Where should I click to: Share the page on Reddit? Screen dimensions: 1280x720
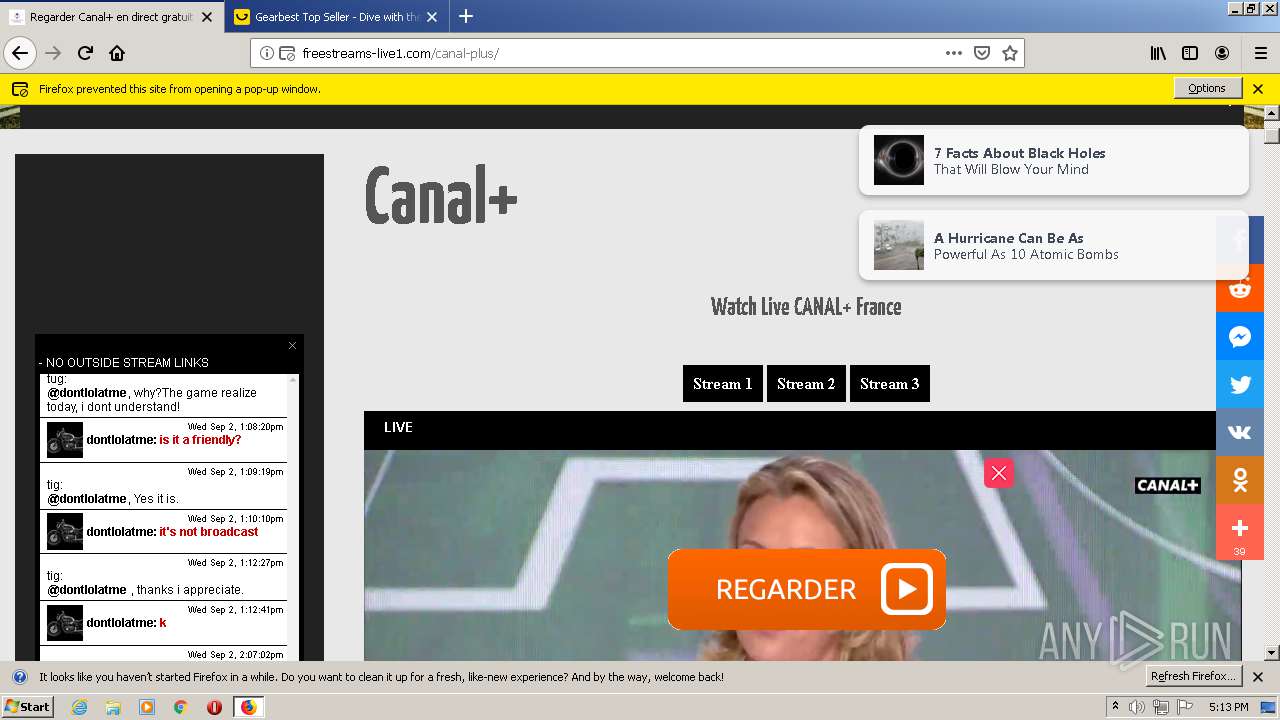(x=1240, y=288)
